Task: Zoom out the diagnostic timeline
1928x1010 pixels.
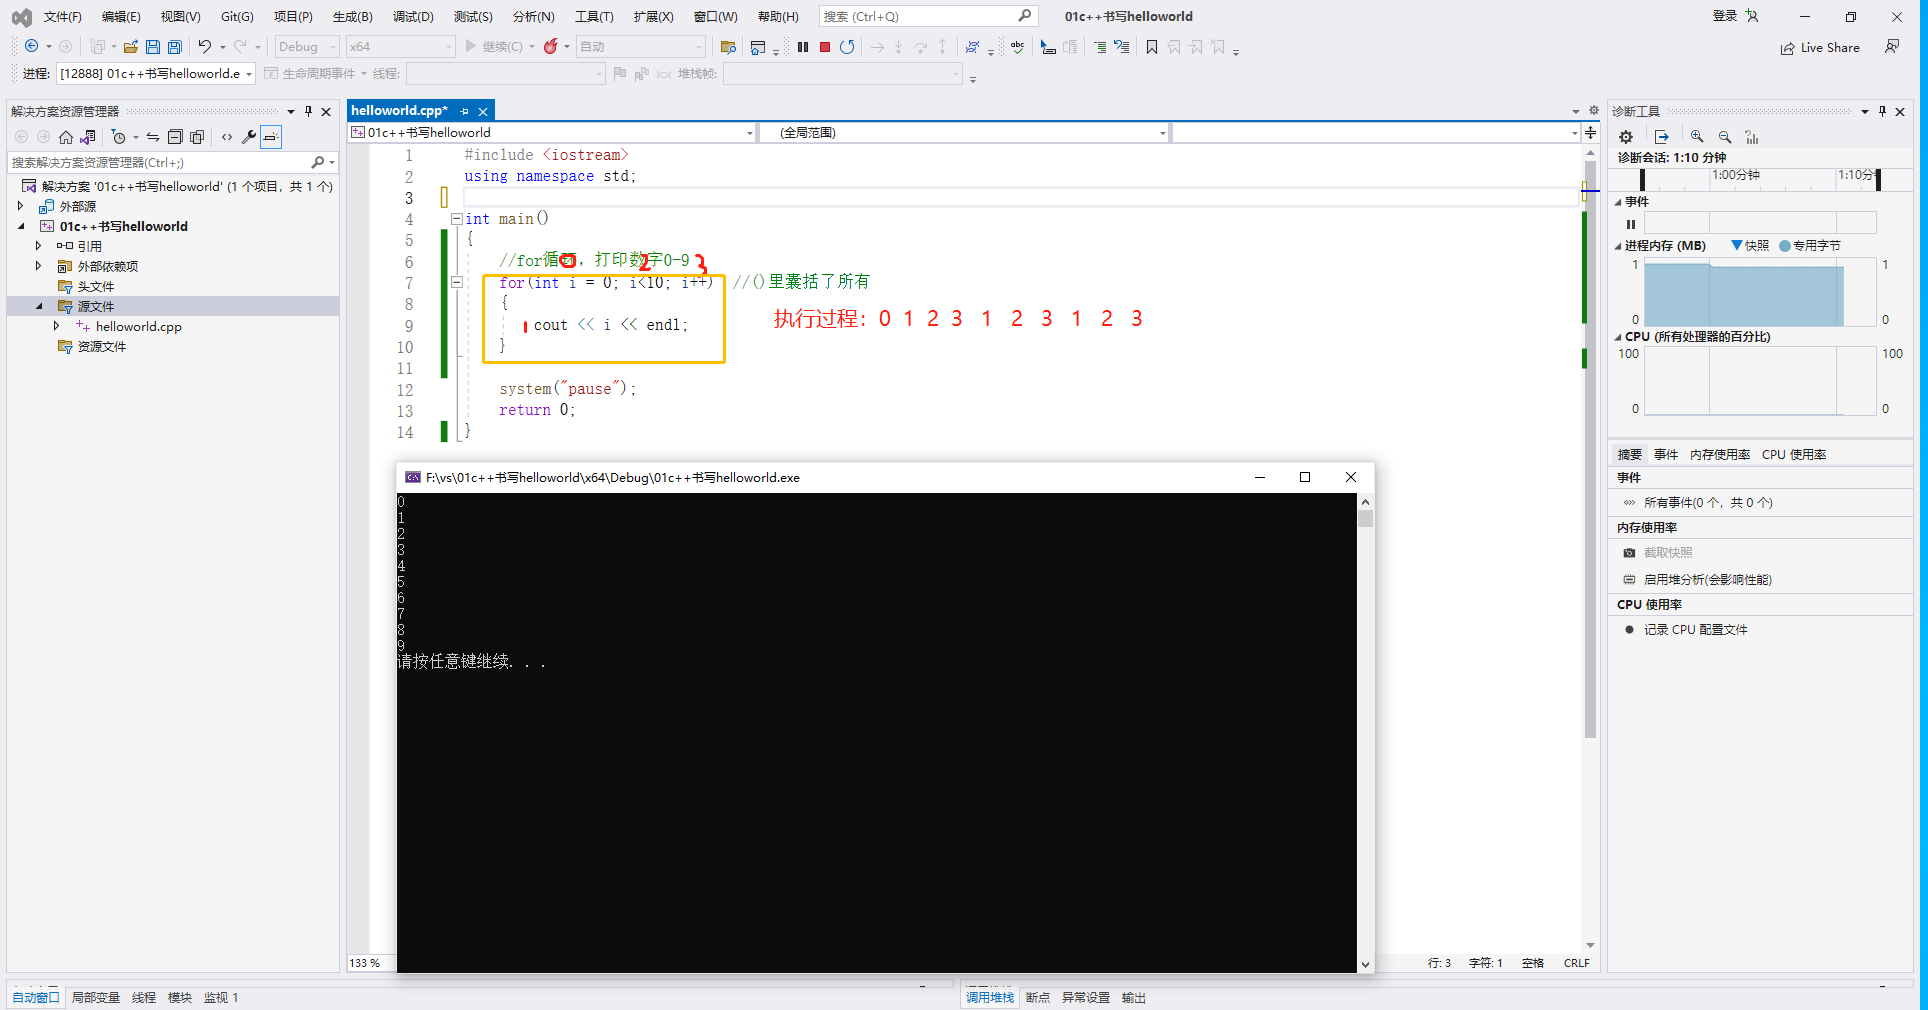Action: (1725, 137)
